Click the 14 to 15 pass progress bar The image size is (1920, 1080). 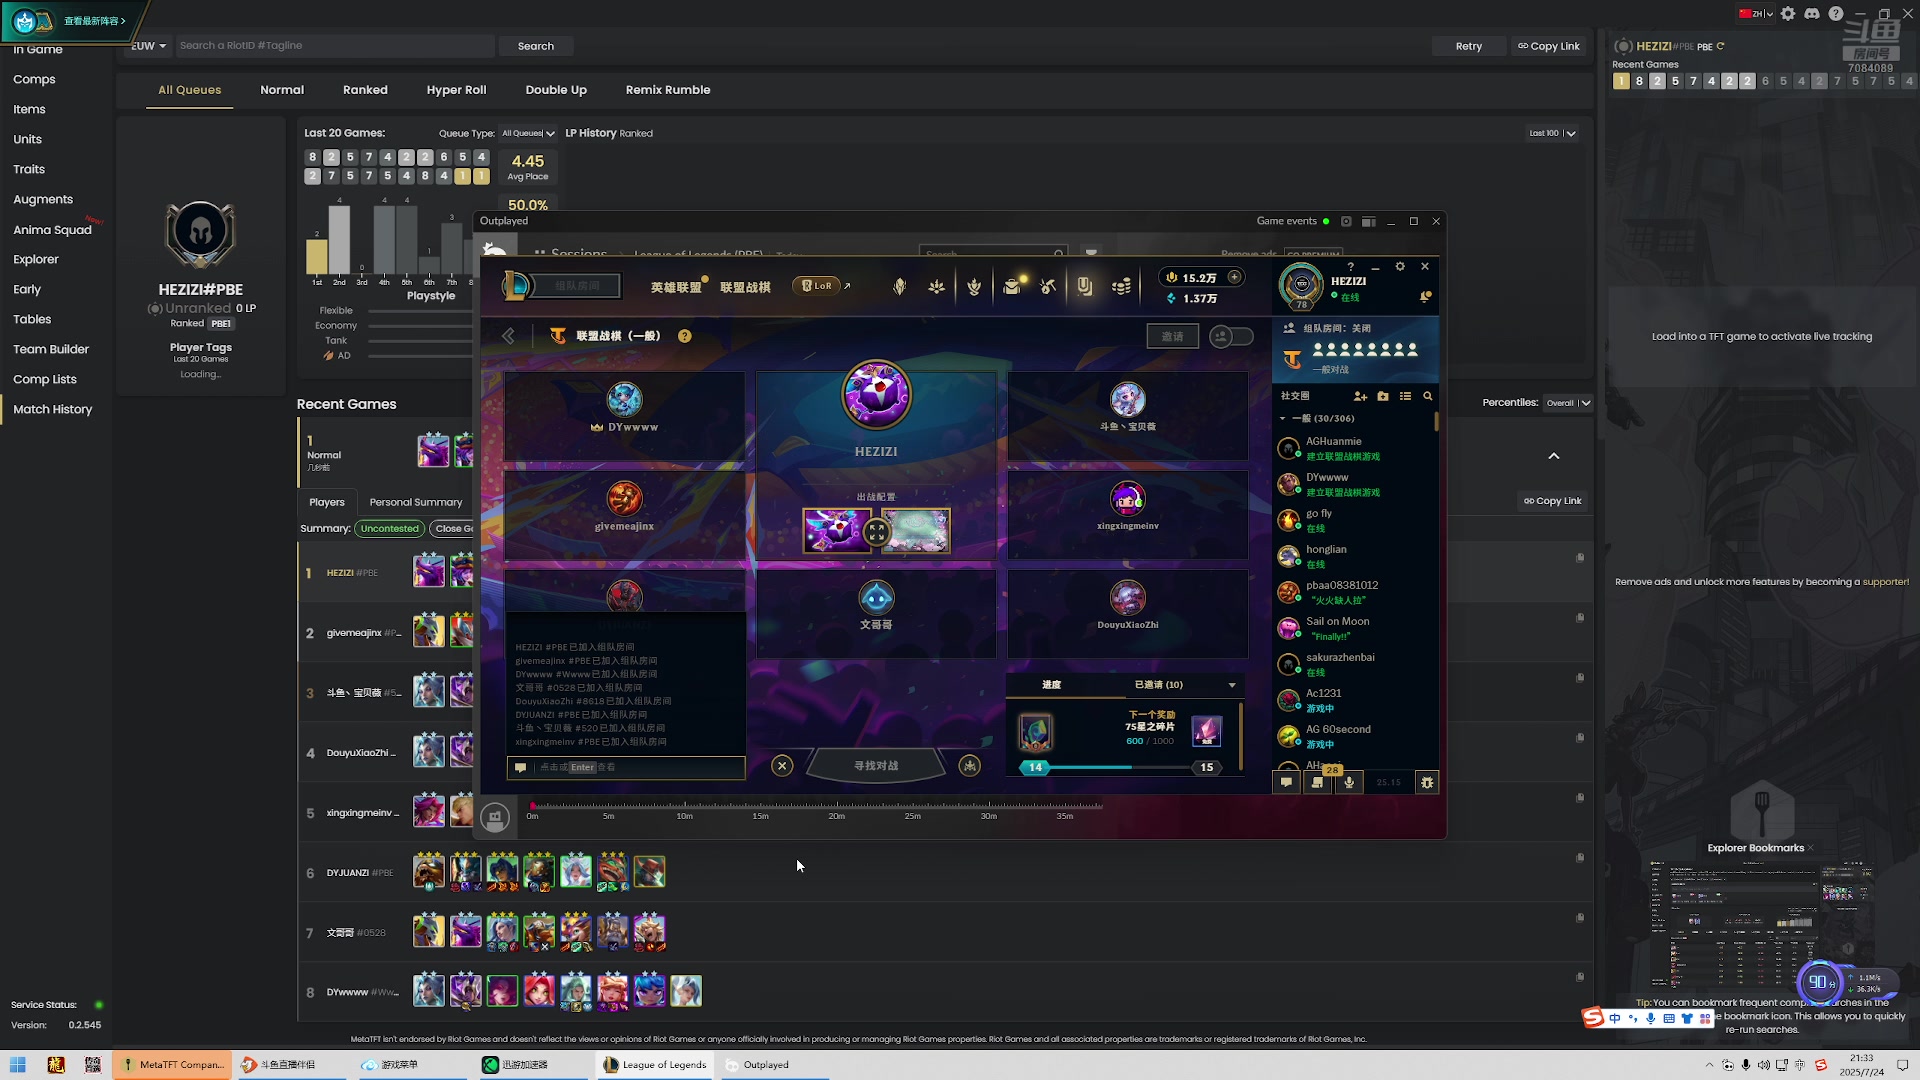(1121, 767)
